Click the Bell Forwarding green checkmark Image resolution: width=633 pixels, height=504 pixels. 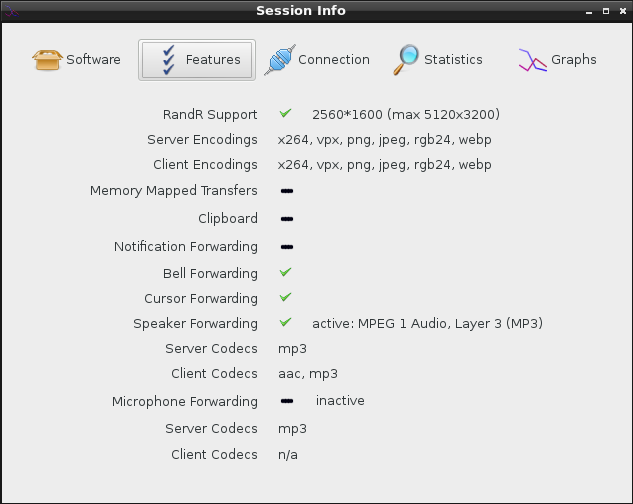pos(285,273)
